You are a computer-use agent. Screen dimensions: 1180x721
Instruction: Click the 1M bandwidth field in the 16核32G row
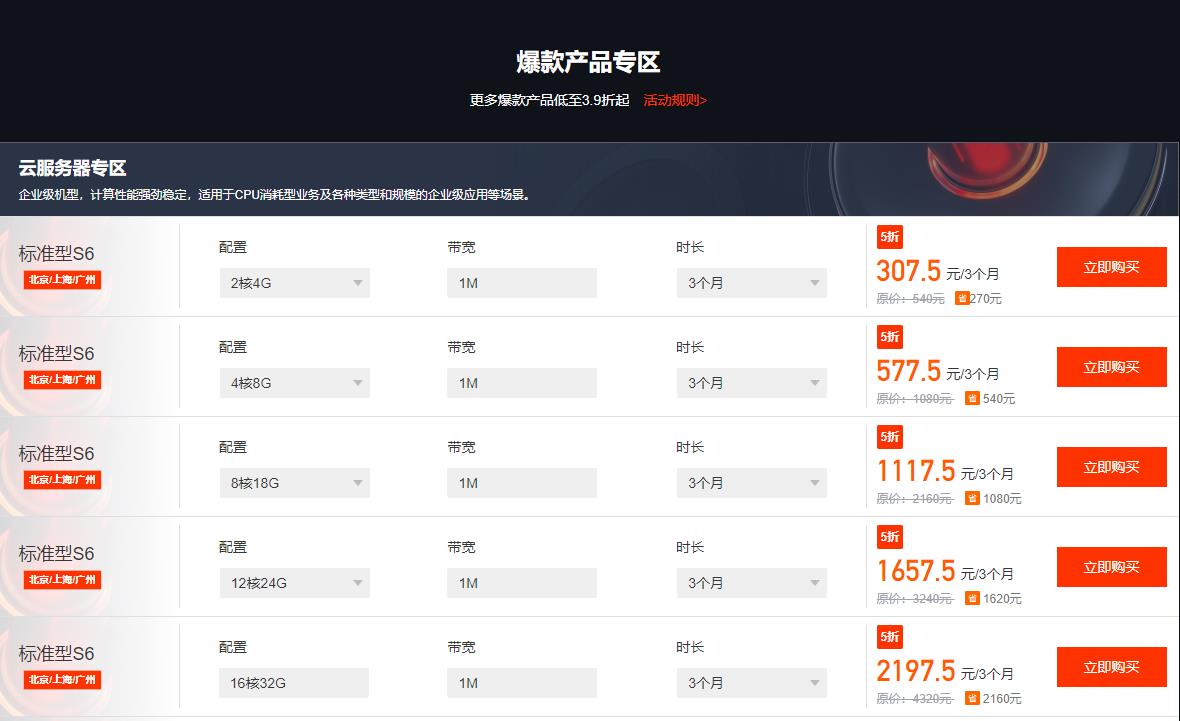click(x=522, y=683)
